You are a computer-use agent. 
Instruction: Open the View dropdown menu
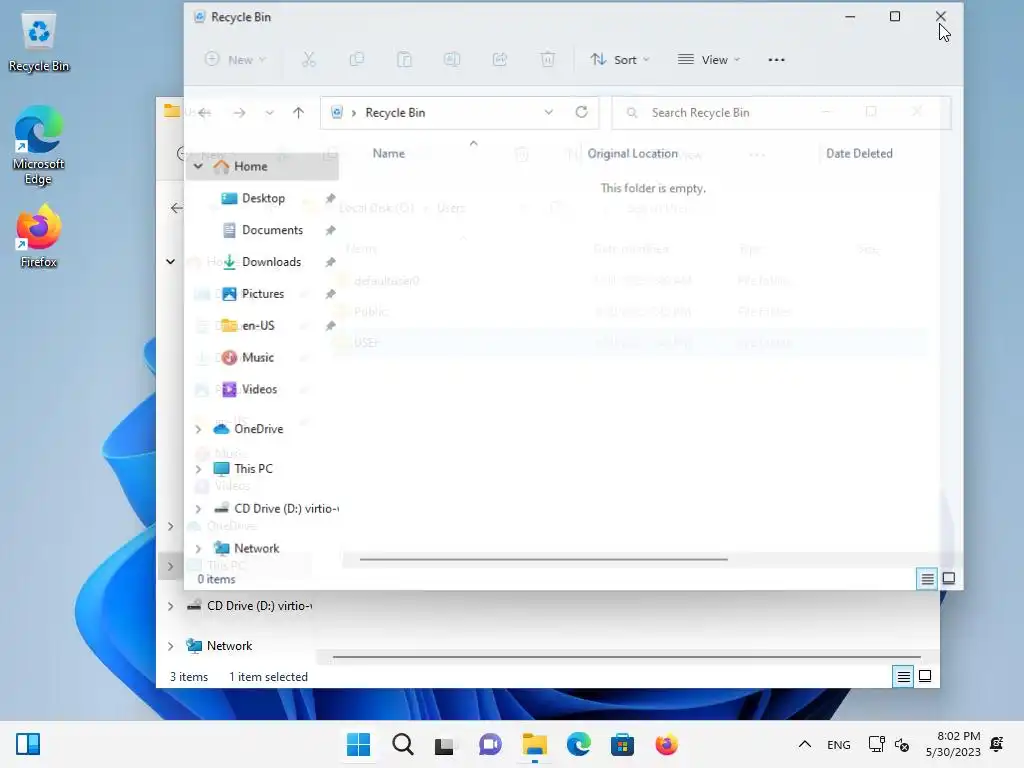pos(709,59)
